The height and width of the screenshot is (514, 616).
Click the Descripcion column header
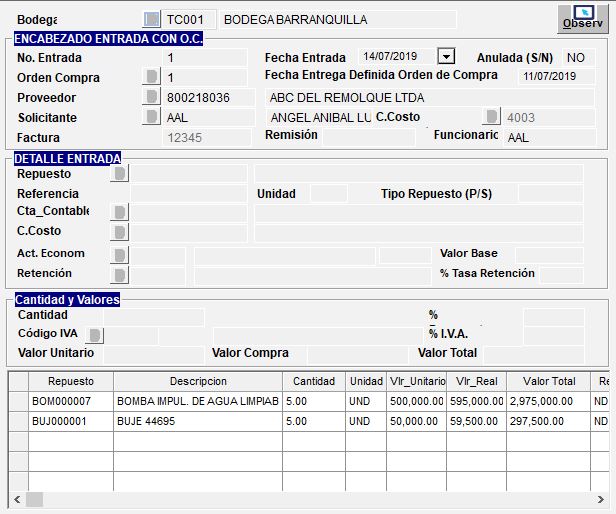(x=198, y=381)
